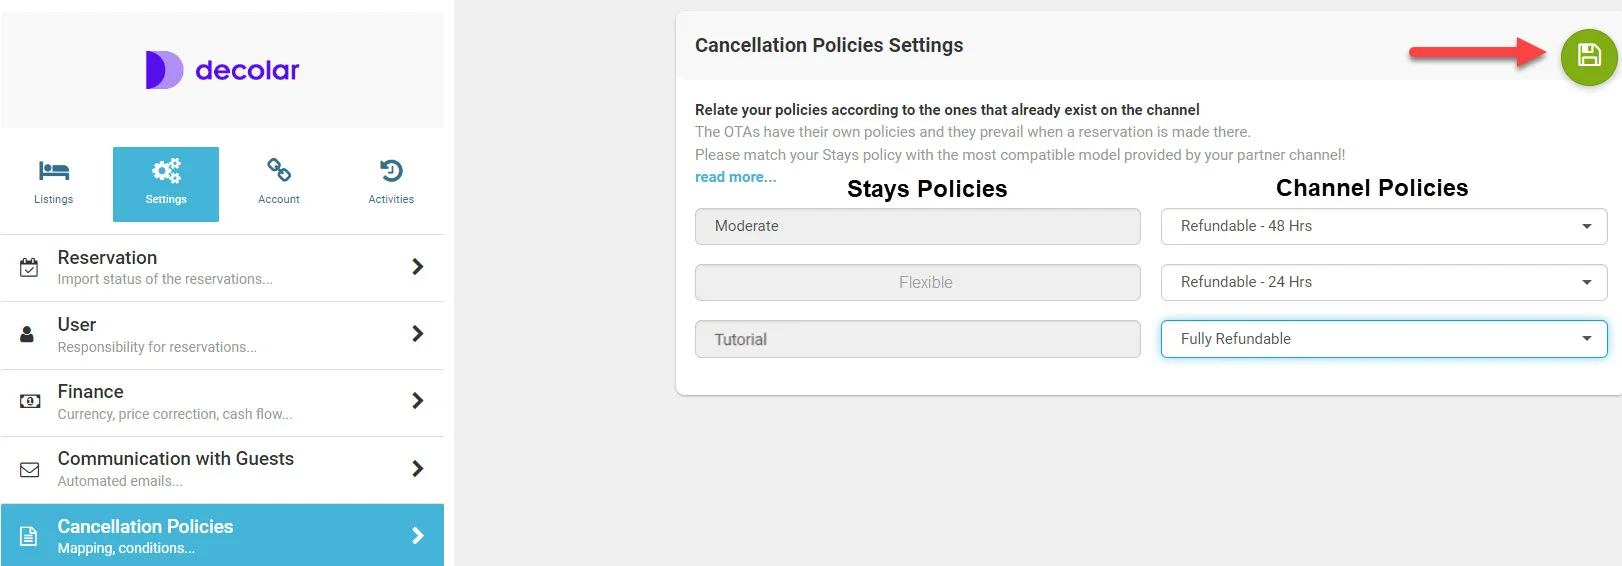Click the decolar logo

(x=222, y=70)
